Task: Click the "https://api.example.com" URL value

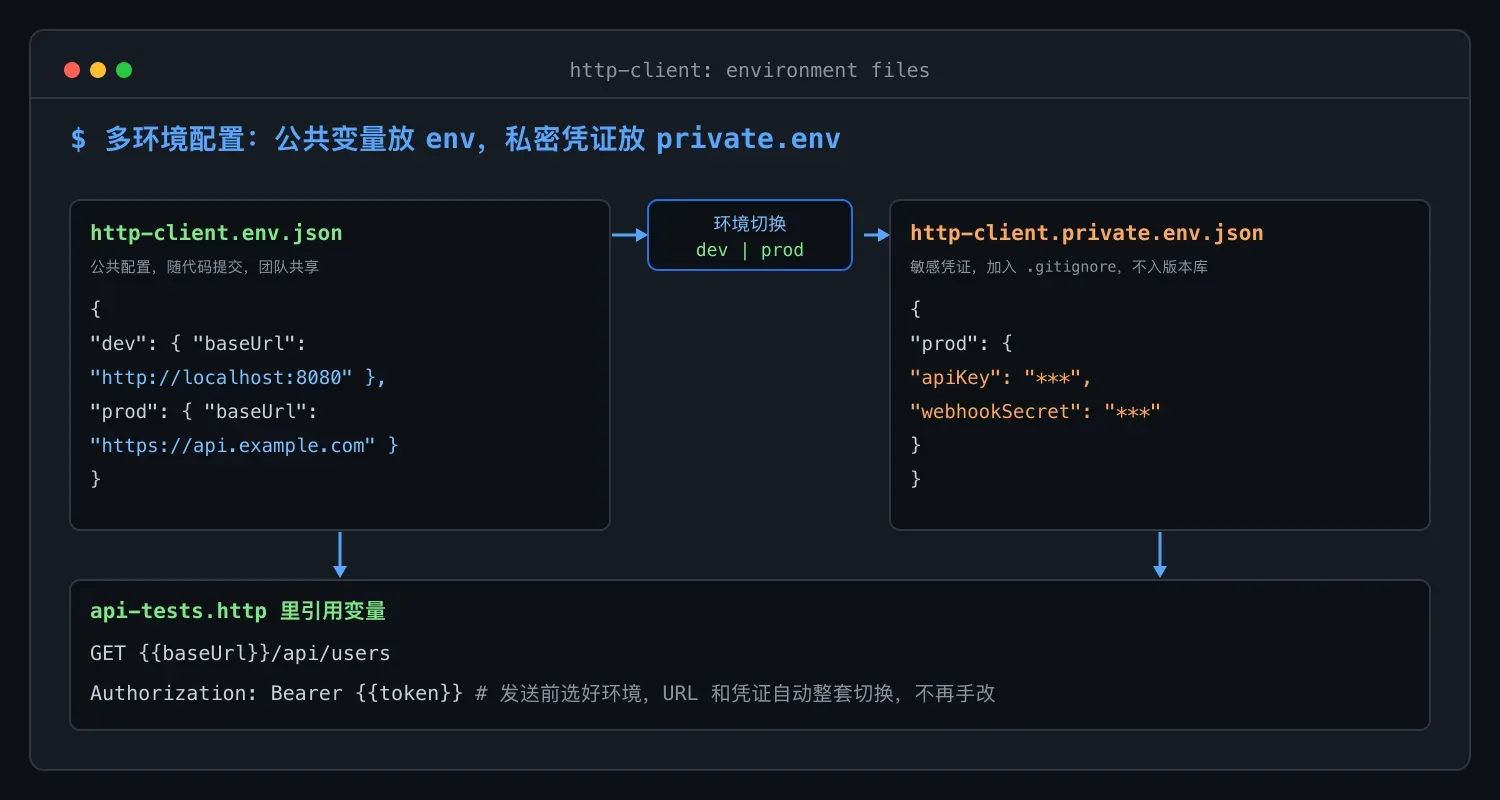Action: [233, 445]
